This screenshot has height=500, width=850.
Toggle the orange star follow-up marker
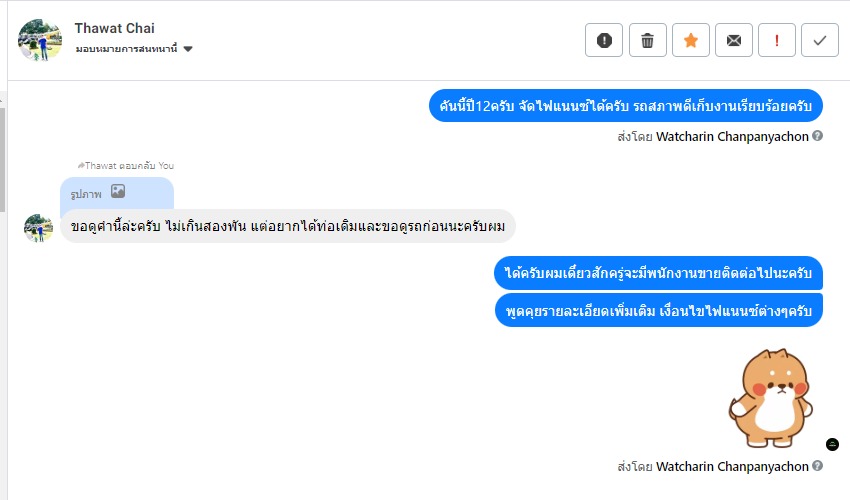pos(690,40)
